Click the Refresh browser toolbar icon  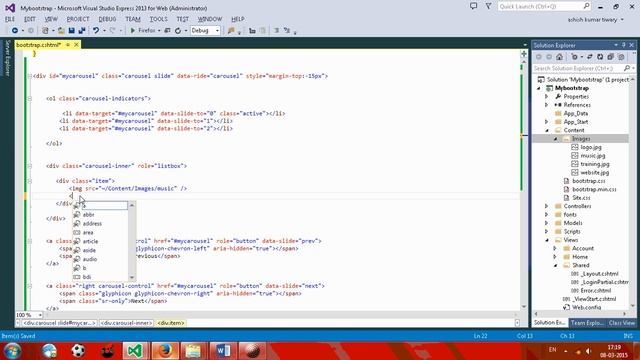178,31
